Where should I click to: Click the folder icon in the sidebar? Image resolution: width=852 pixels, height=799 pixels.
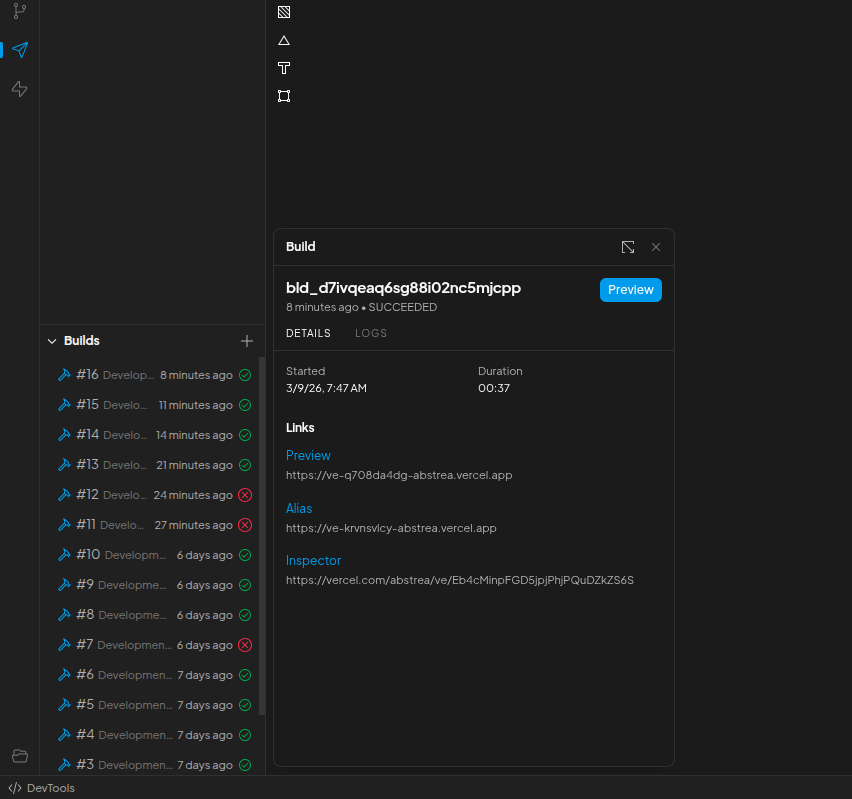point(19,756)
